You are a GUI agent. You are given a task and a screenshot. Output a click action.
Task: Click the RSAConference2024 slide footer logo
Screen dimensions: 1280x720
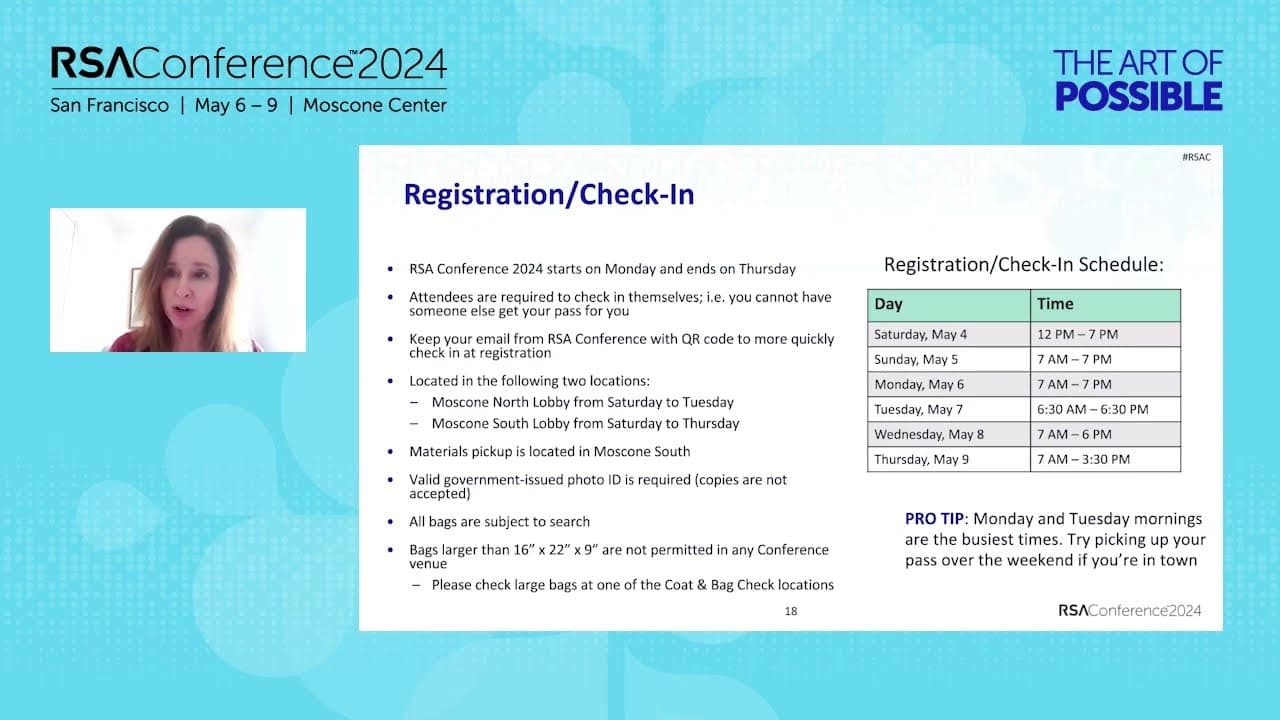[x=1130, y=610]
